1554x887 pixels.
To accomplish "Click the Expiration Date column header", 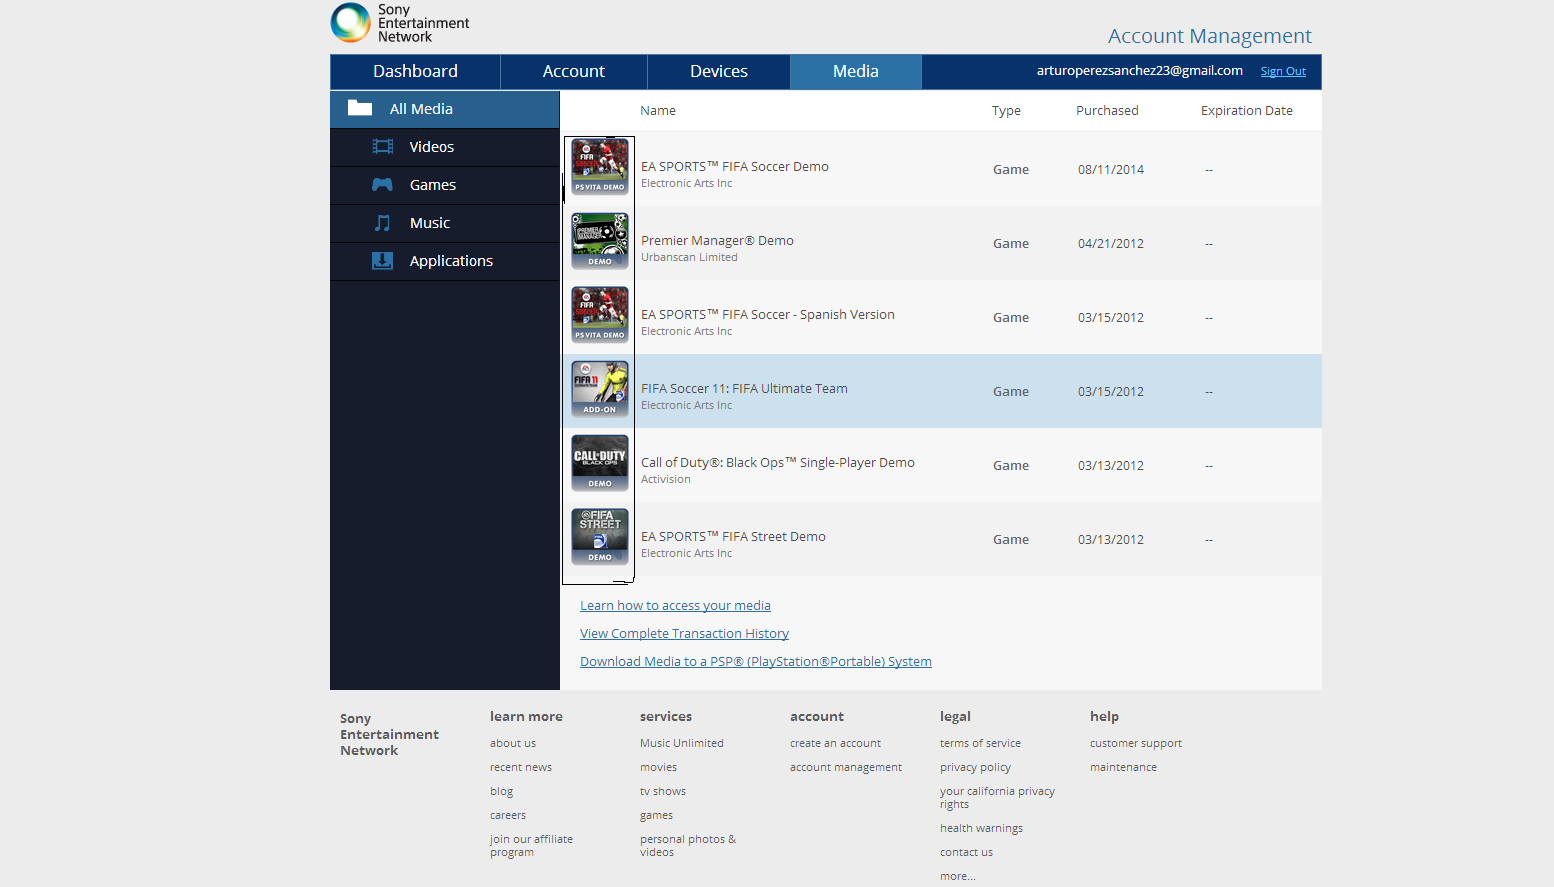I will pyautogui.click(x=1247, y=110).
